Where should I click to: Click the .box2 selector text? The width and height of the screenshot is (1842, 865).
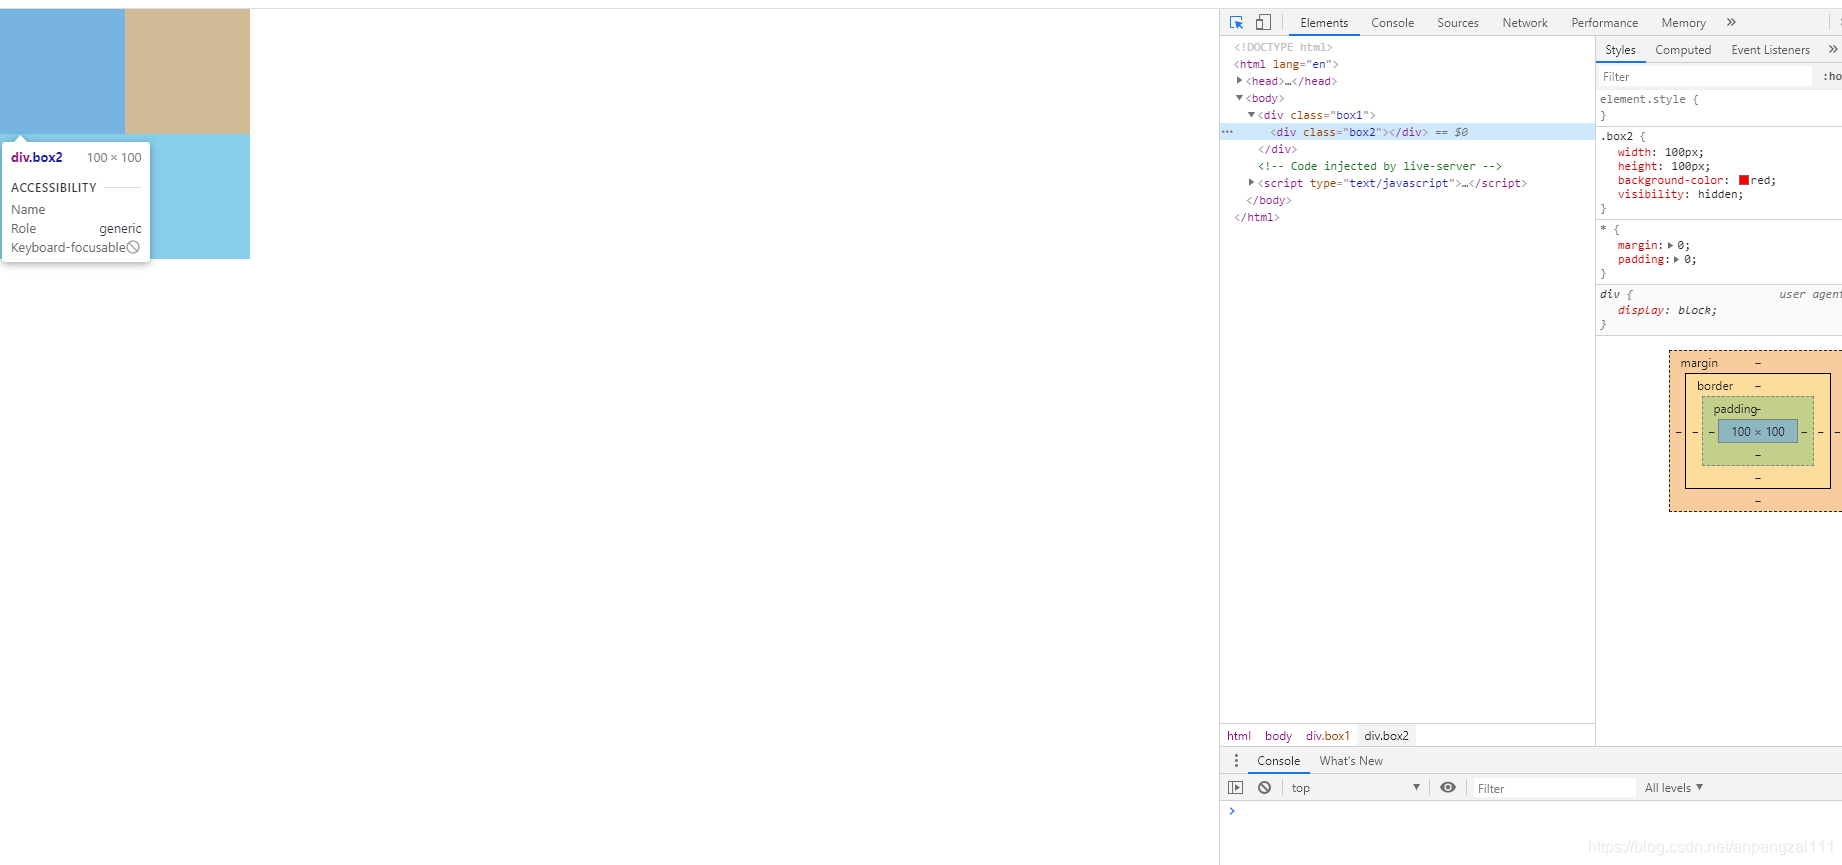coord(1616,136)
